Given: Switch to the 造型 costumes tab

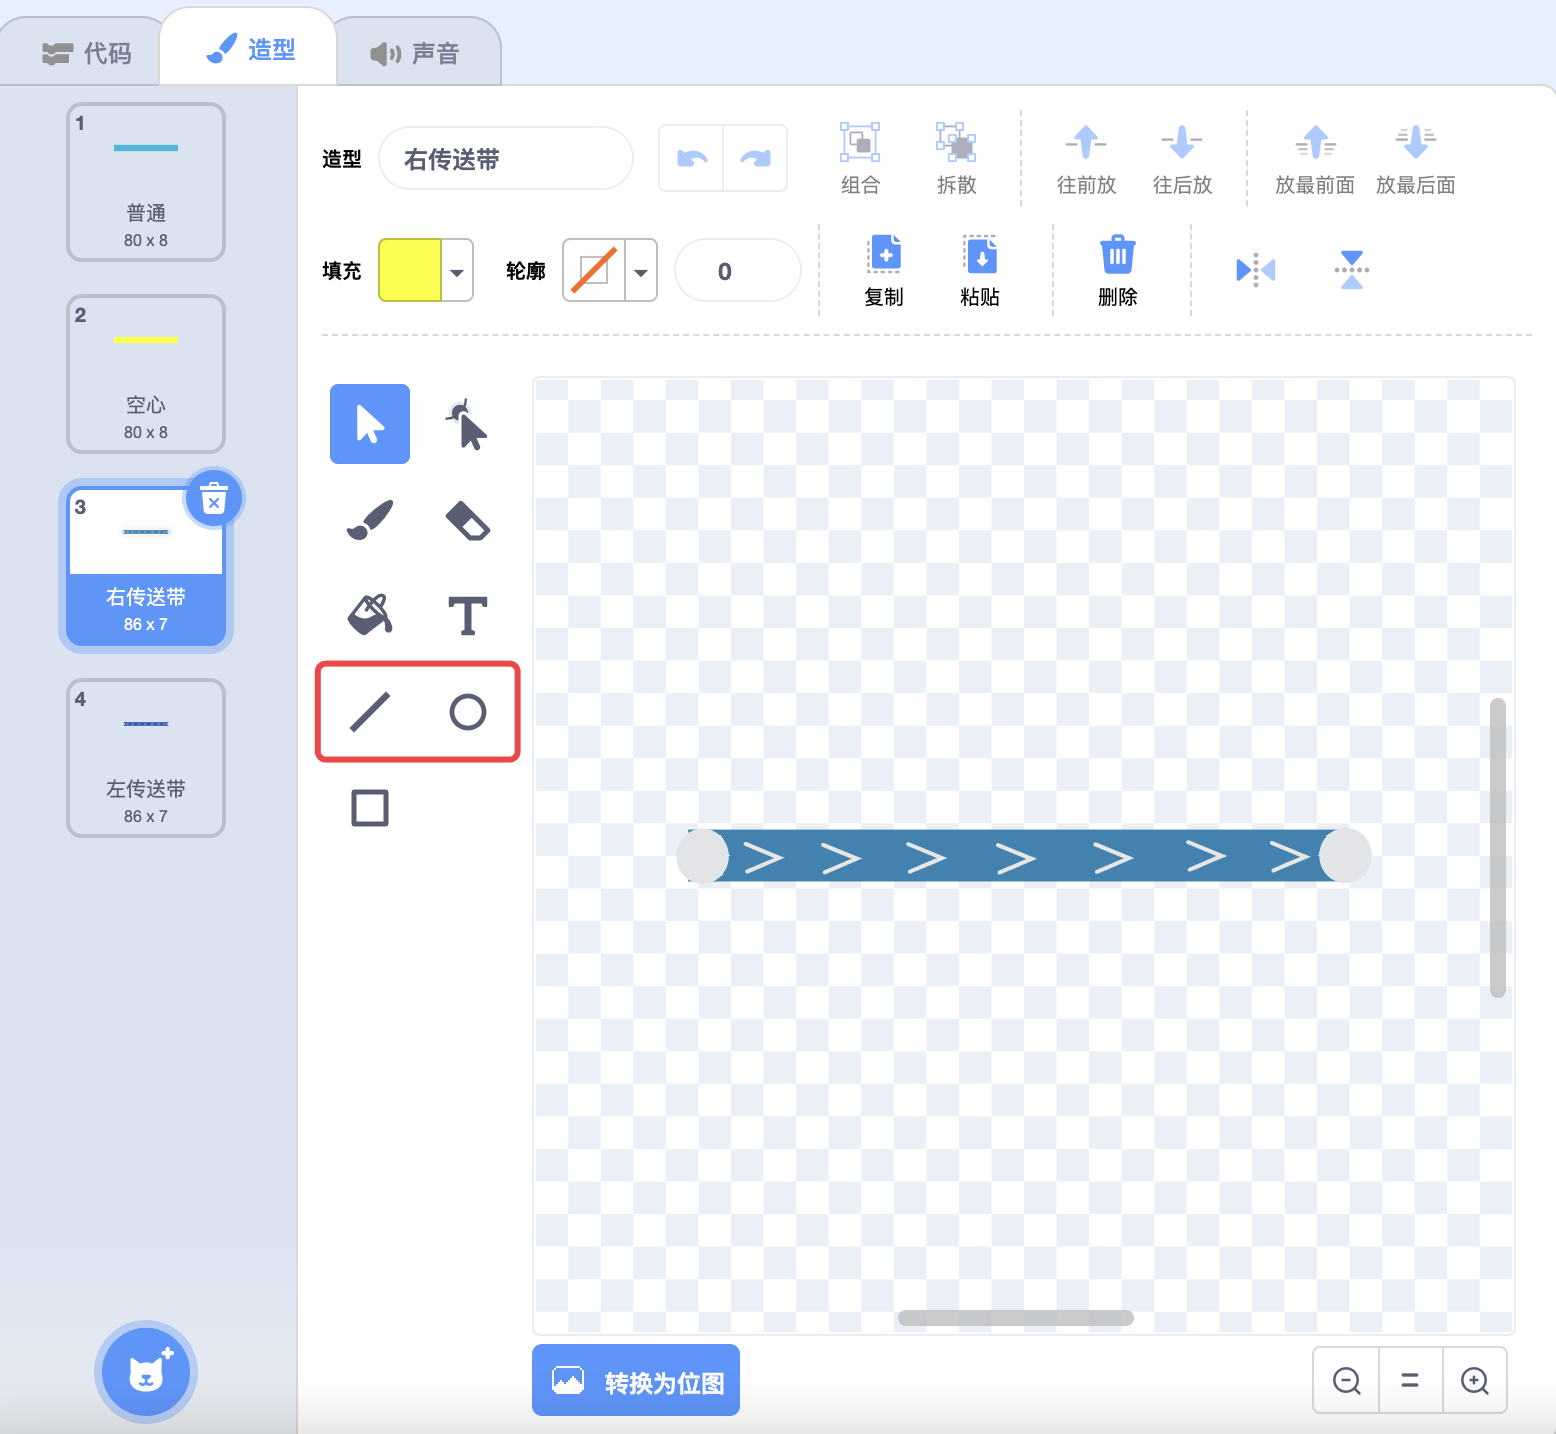Looking at the screenshot, I should click(x=249, y=48).
